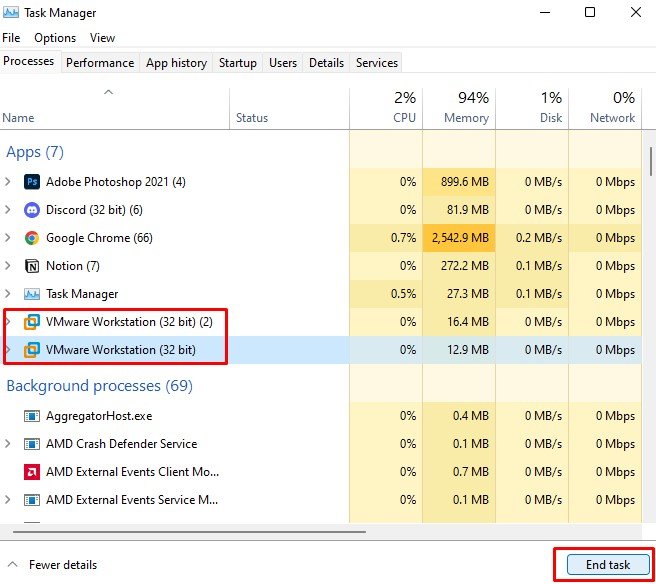
Task: Click the AMD External Events Client icon
Action: (x=31, y=472)
